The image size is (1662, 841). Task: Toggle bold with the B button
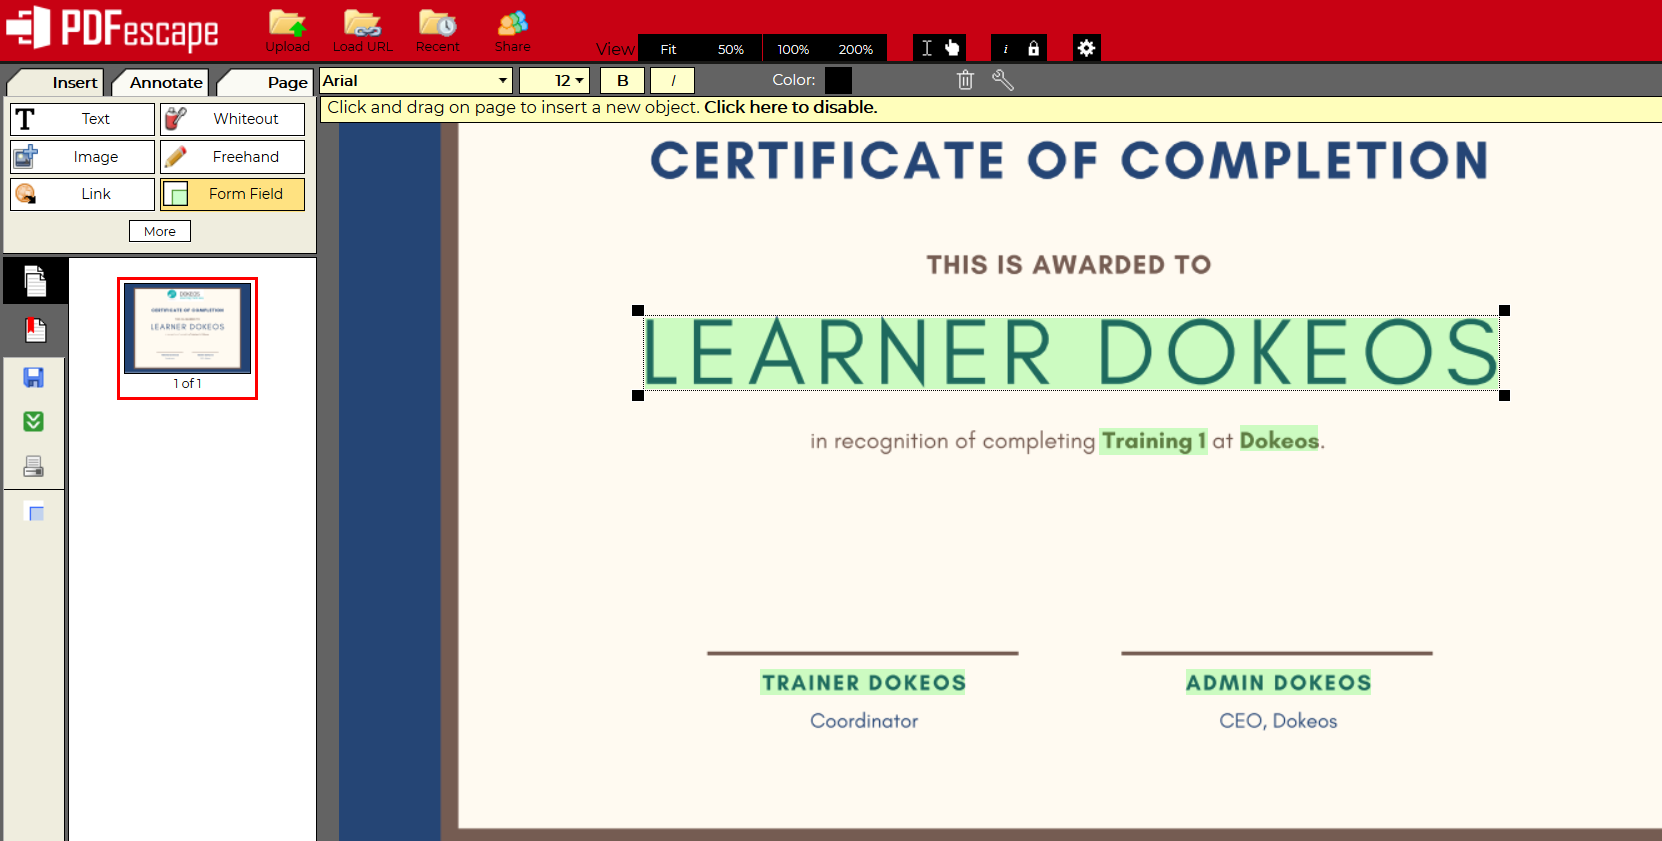(x=623, y=80)
